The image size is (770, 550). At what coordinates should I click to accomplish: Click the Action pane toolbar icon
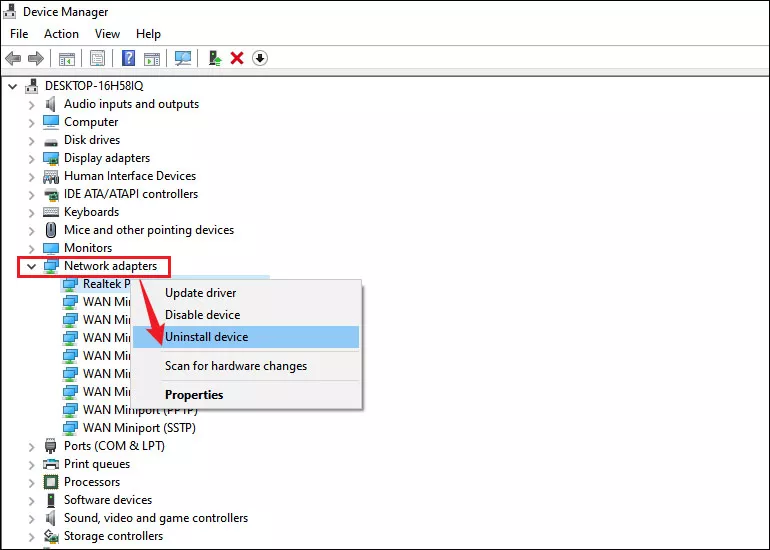point(152,58)
